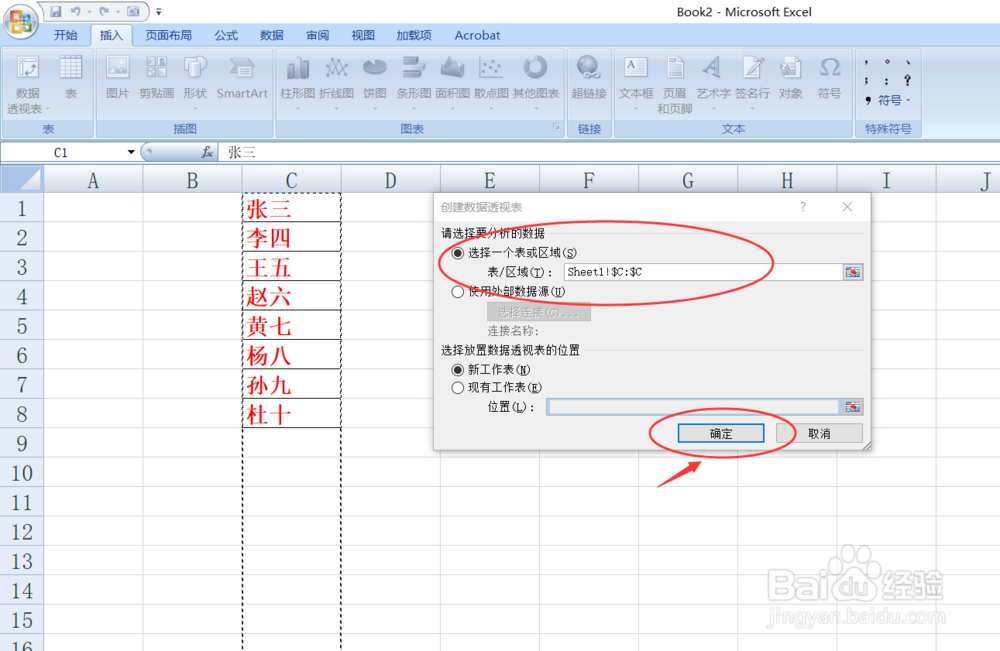Open Column chart (柱形图) menu

tap(298, 83)
